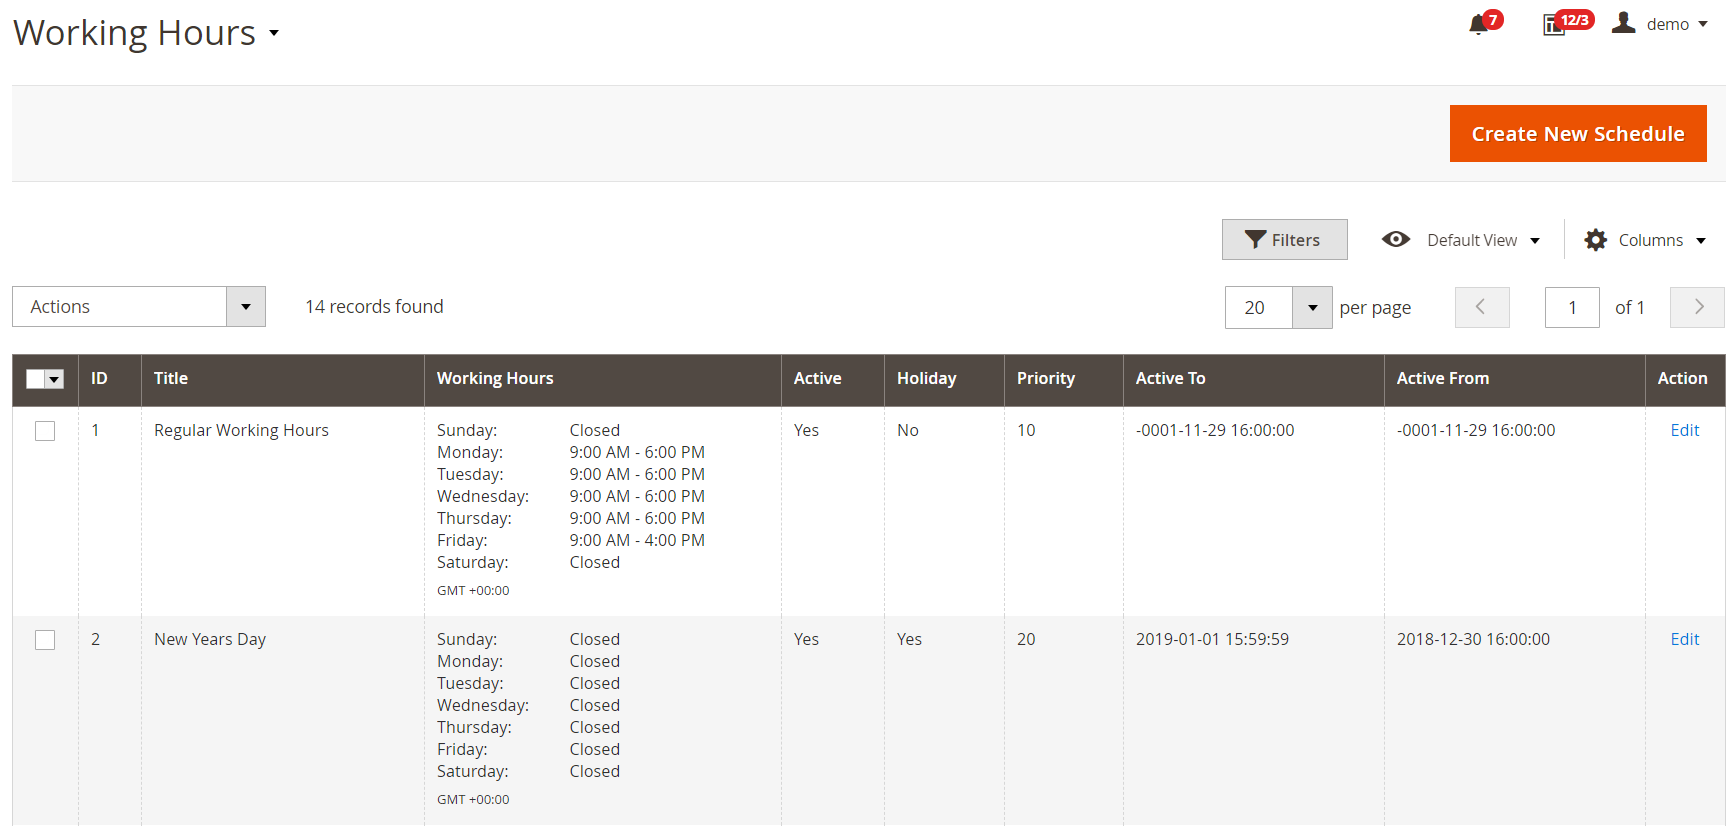The height and width of the screenshot is (826, 1733).
Task: Sort by the Title column header
Action: point(171,378)
